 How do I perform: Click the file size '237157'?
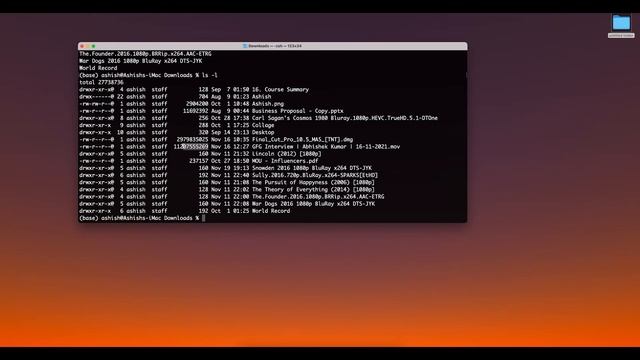point(199,161)
